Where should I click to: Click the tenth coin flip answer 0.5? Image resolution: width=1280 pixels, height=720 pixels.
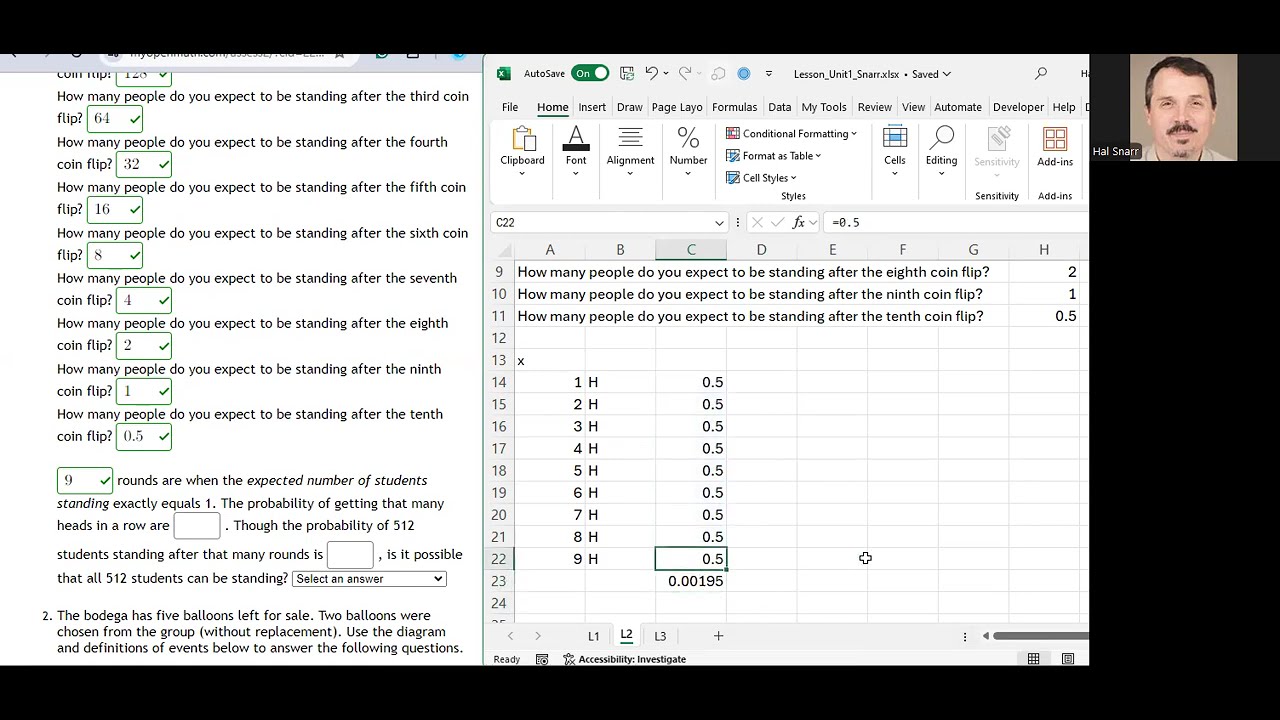coord(144,437)
